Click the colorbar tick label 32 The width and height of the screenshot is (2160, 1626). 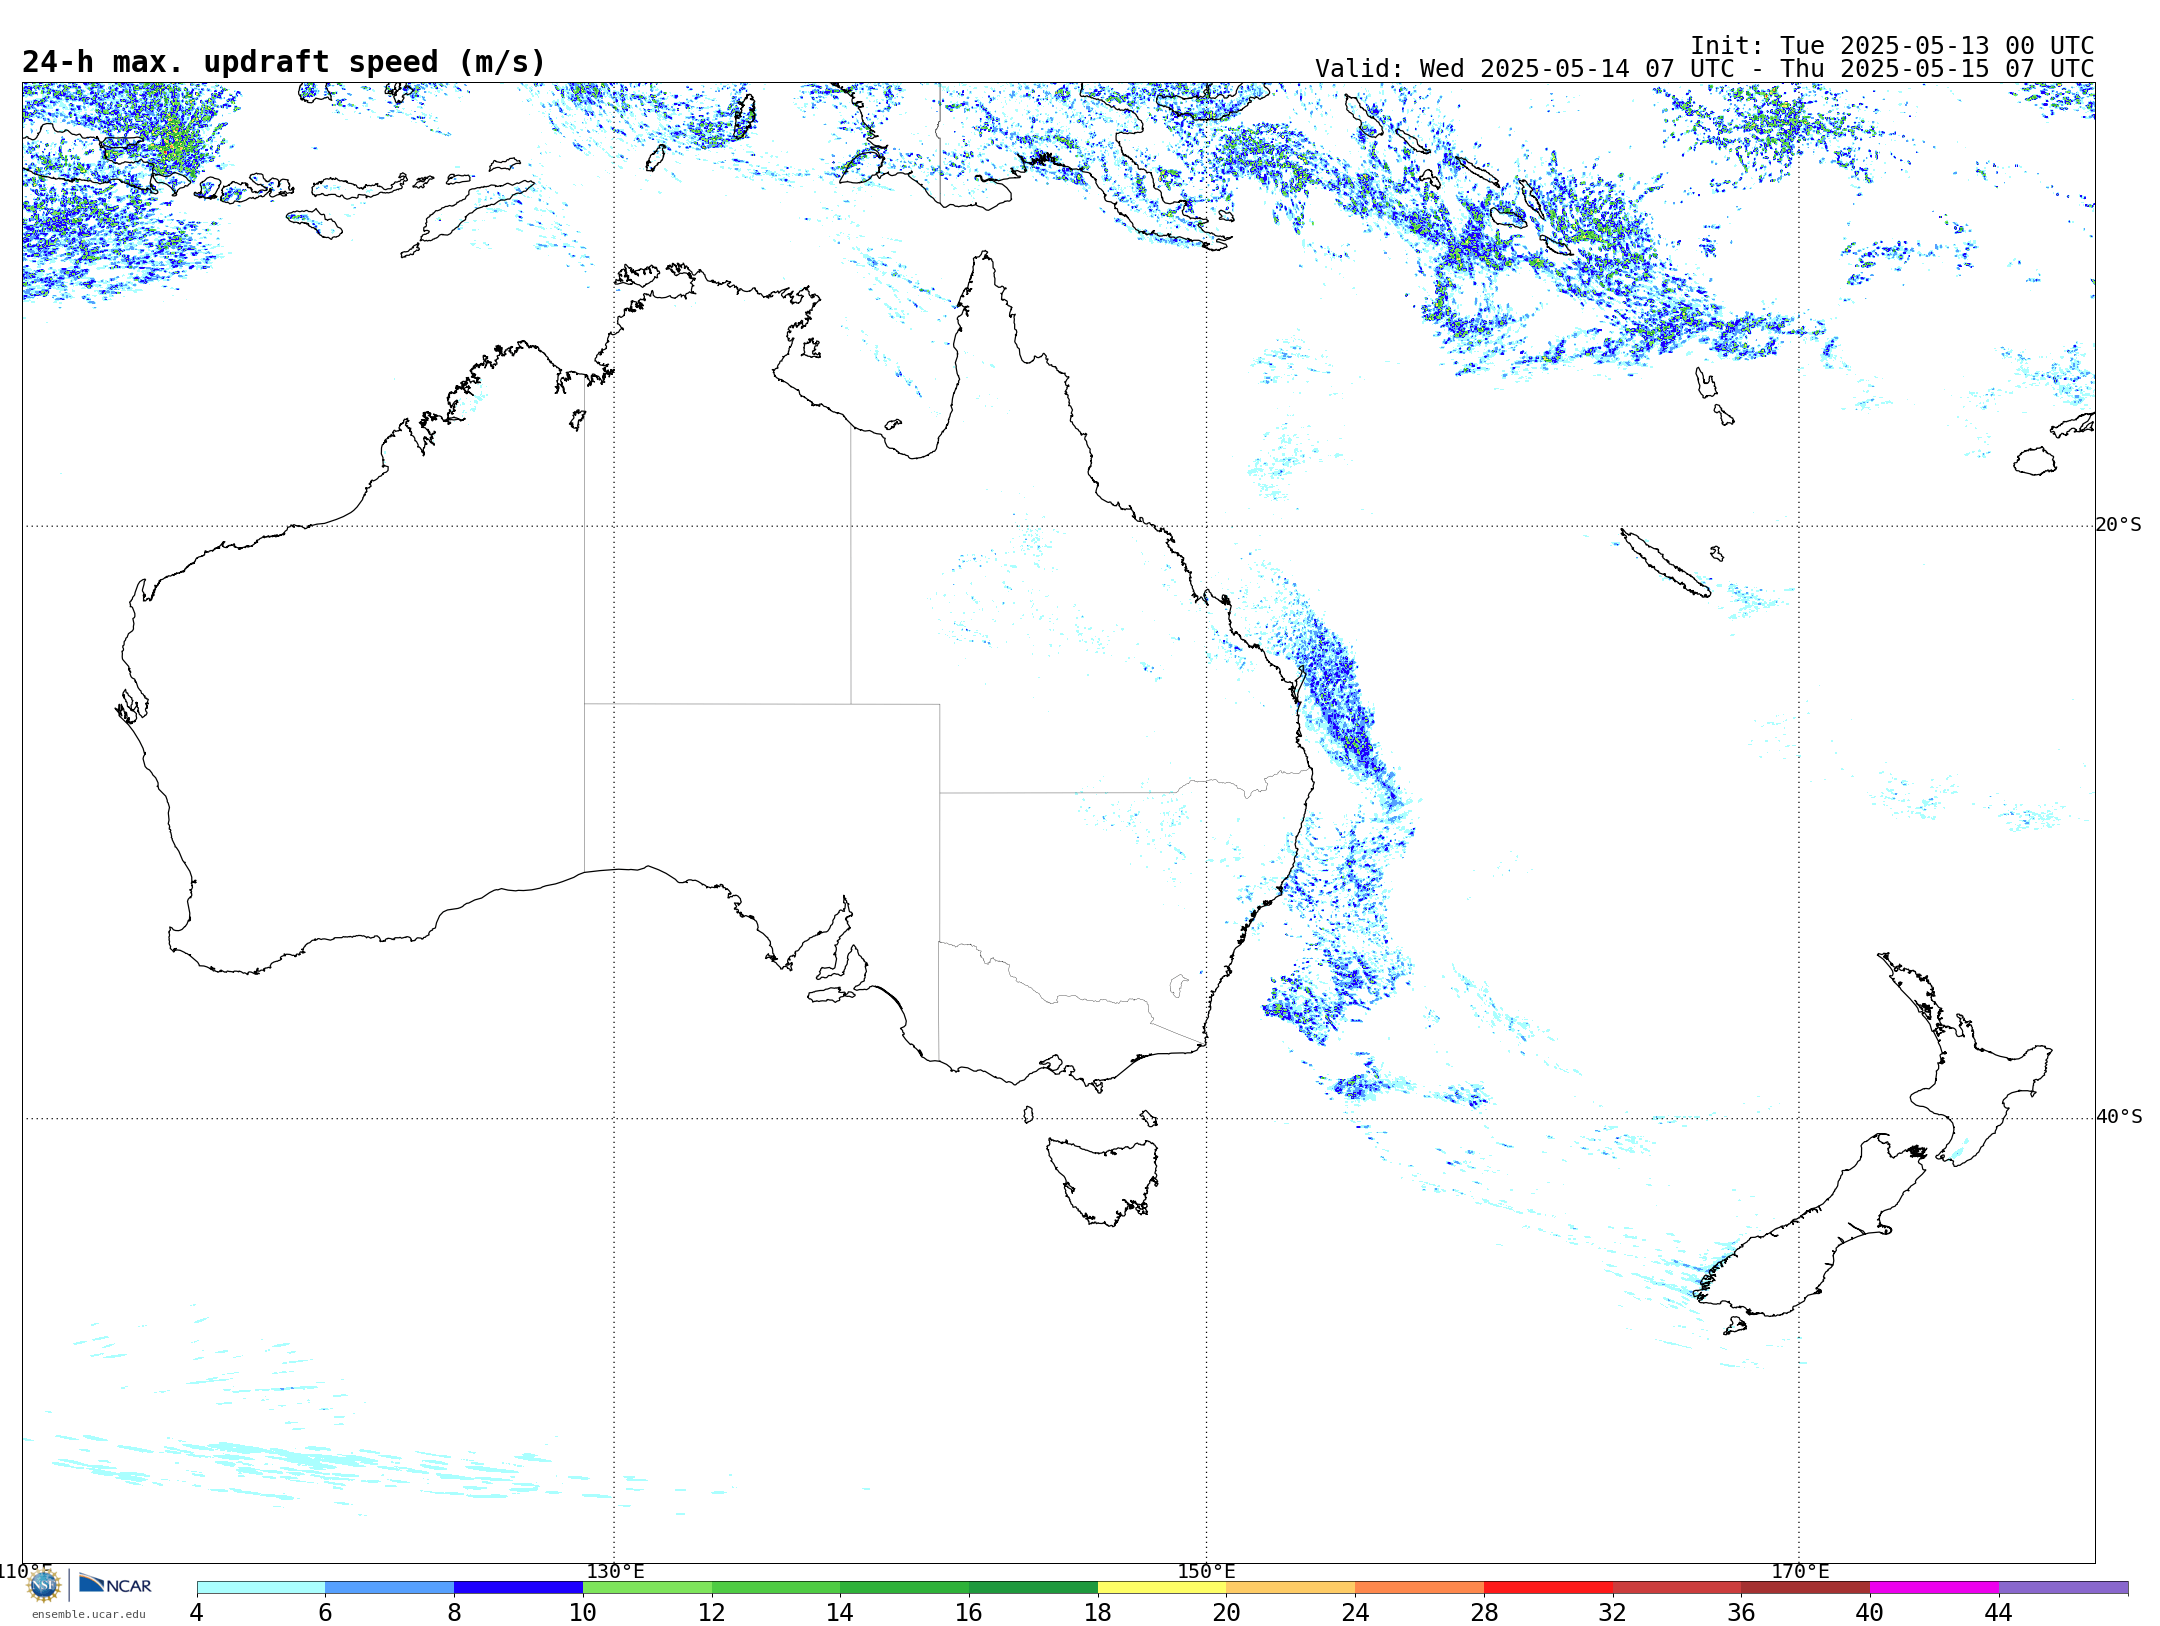[x=1612, y=1613]
